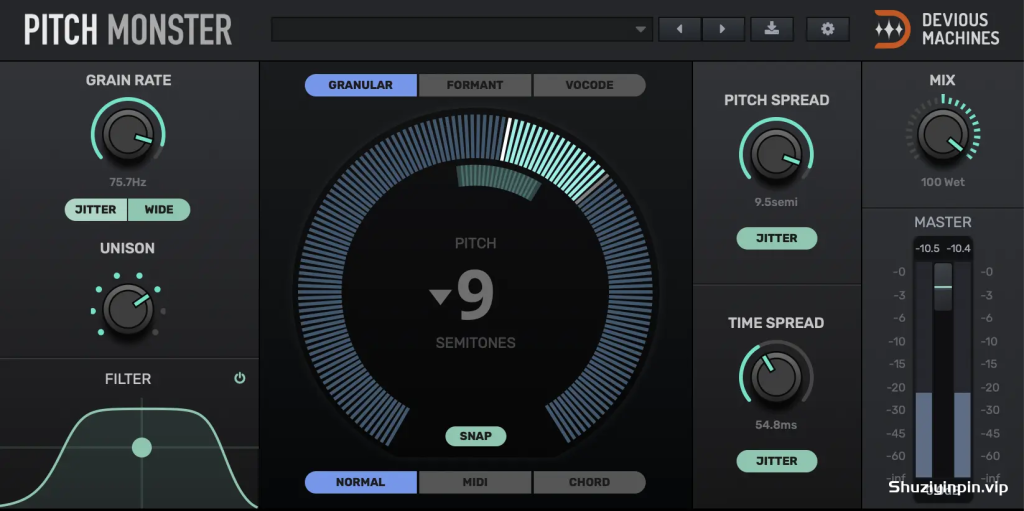Click the Devious Machines logo
Viewport: 1024px width, 511px height.
coord(936,29)
